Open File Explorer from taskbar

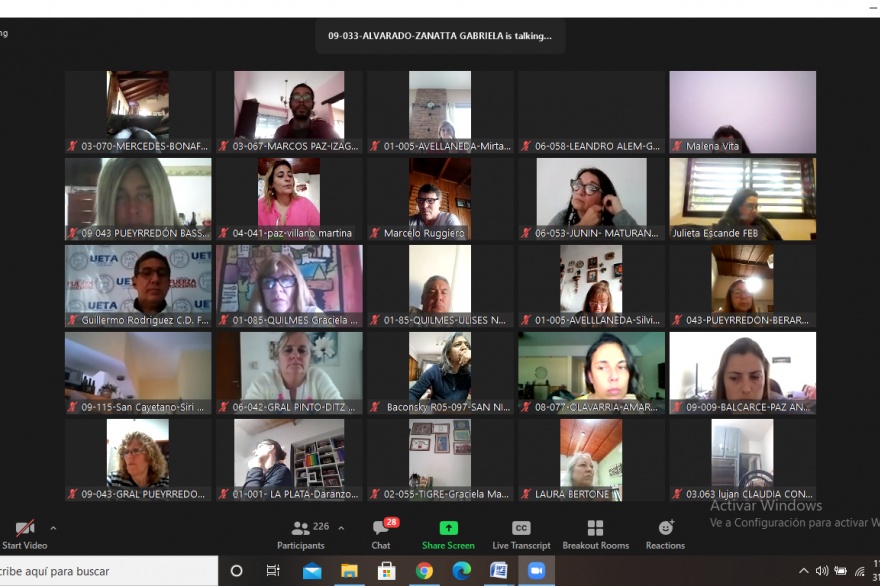349,571
